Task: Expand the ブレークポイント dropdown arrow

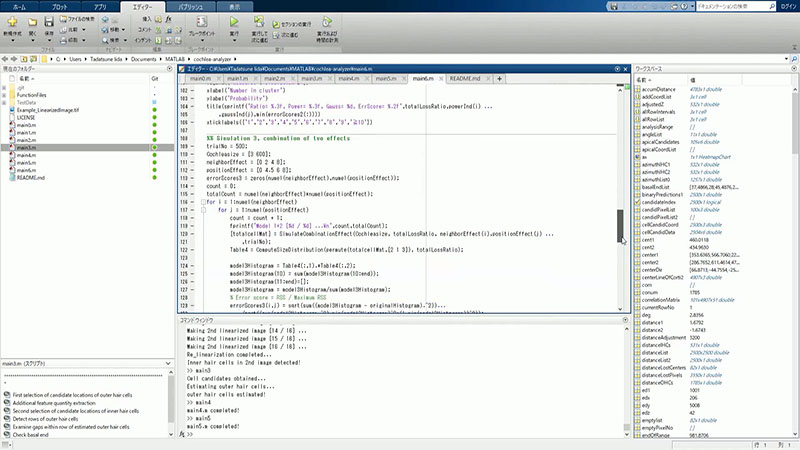Action: pyautogui.click(x=202, y=40)
